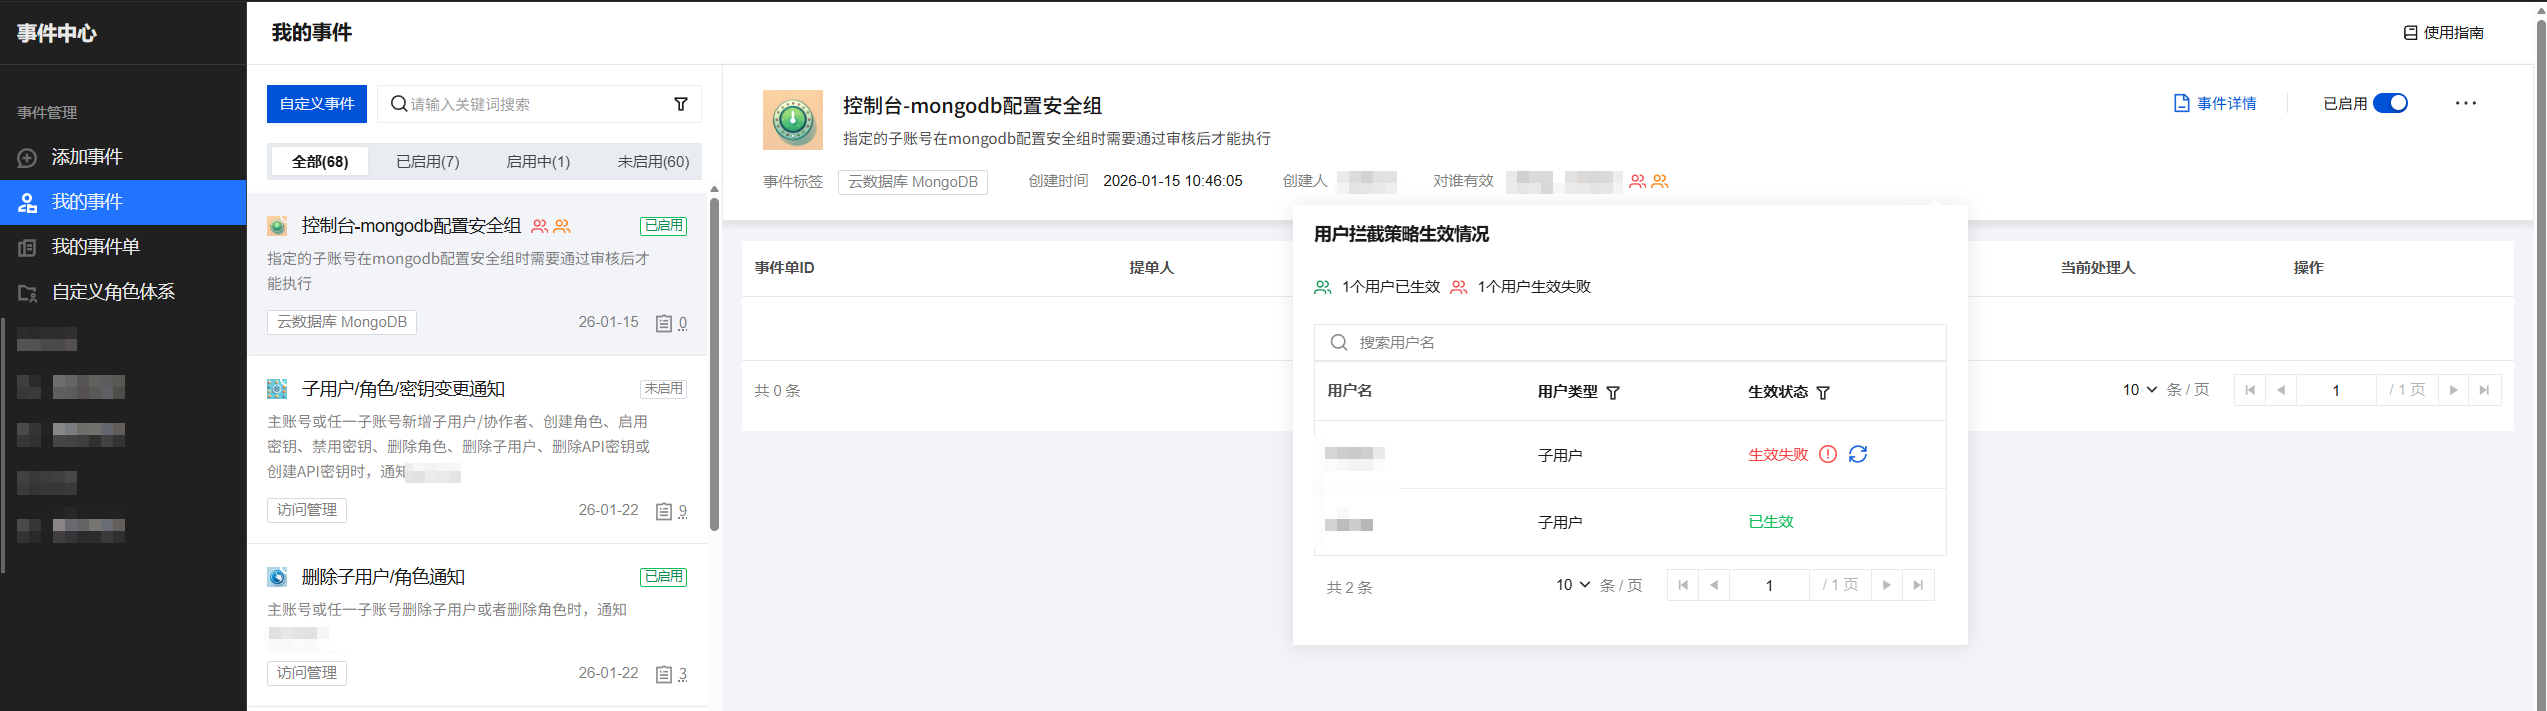Open 自定义角色体系 in the sidebar
Screen dimensions: 2547x711
point(113,292)
